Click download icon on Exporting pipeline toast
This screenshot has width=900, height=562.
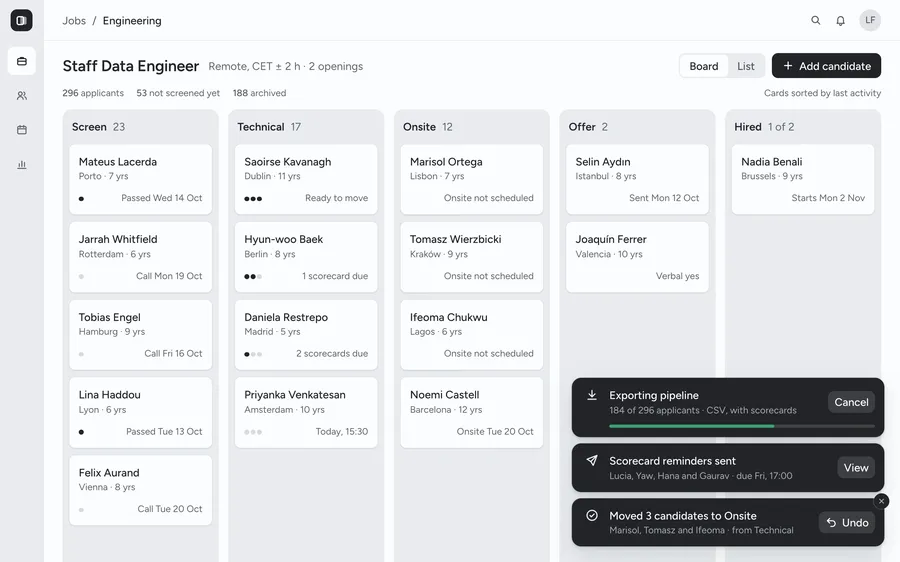592,395
